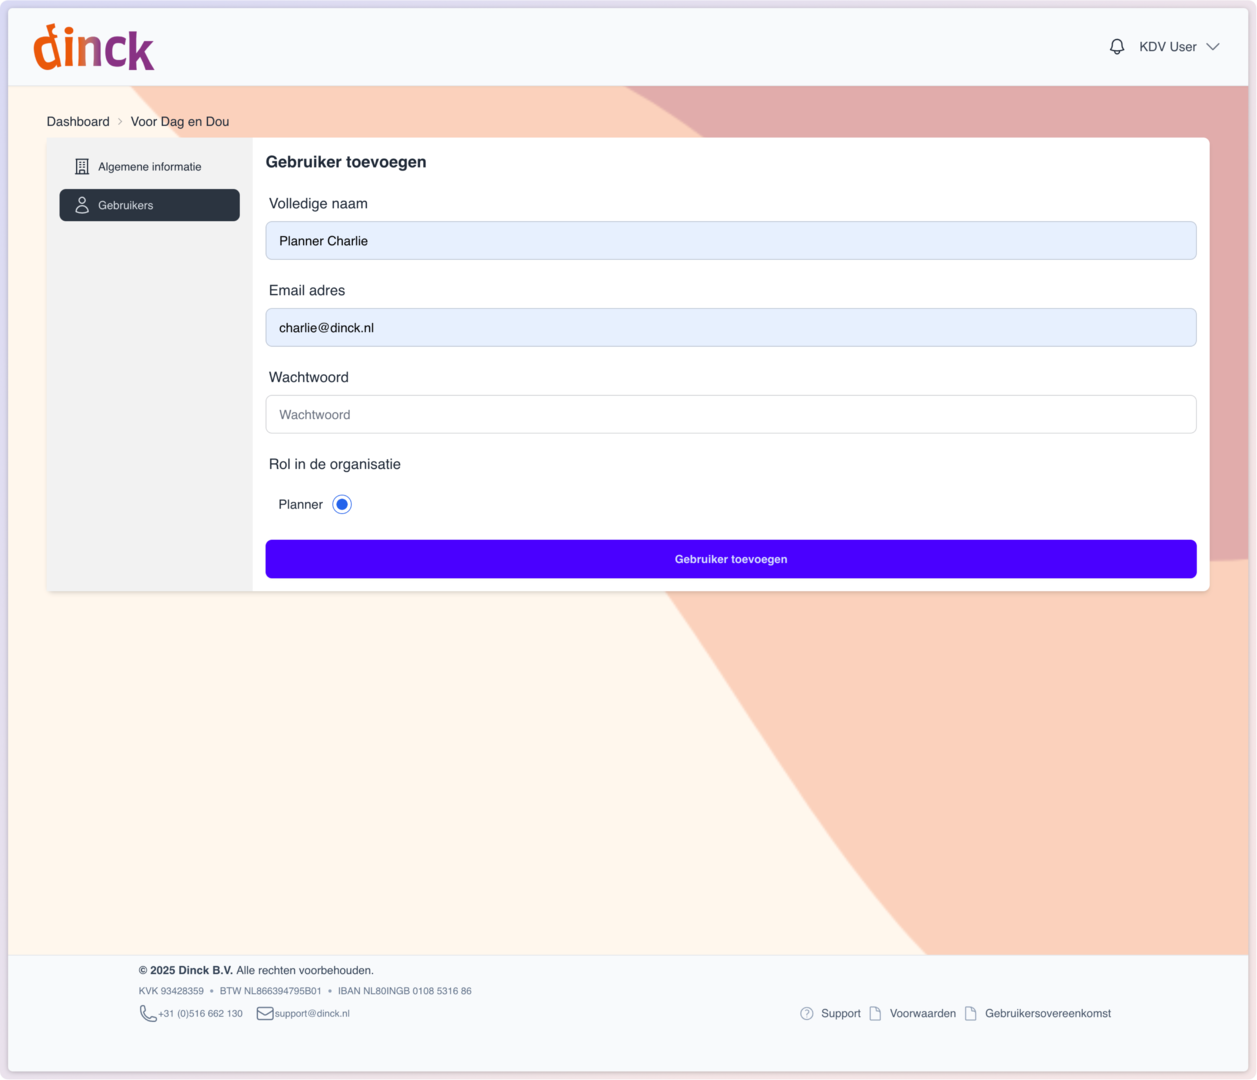Click into the Wachtwoord field
The width and height of the screenshot is (1257, 1080).
click(730, 414)
